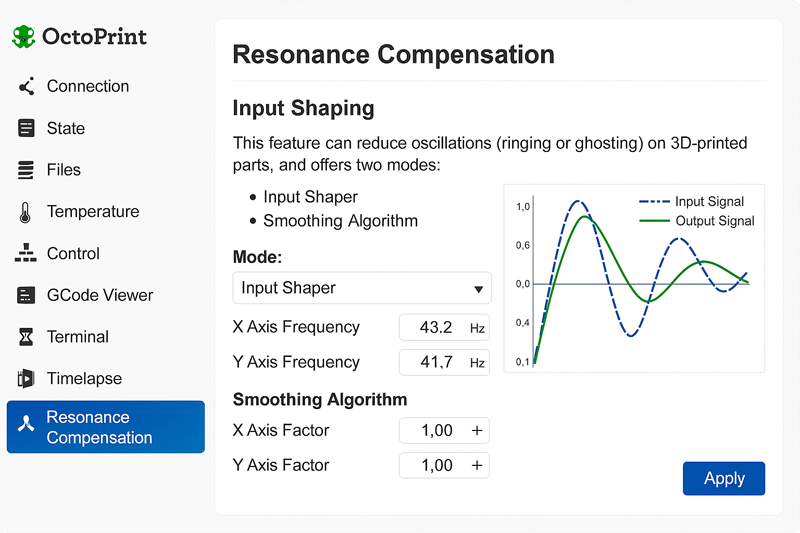Click the Hz unit beside X Axis Frequency
Screen dimensions: 800x533
tap(477, 328)
